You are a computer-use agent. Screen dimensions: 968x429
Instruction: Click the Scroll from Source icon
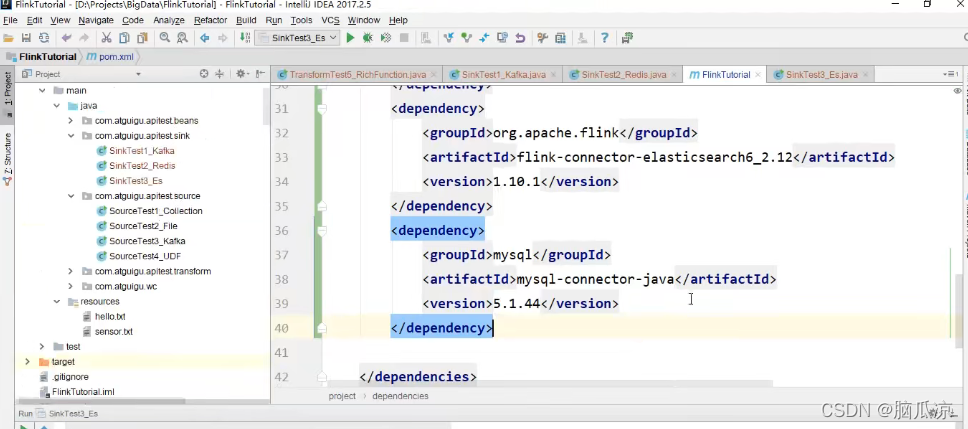tap(204, 74)
